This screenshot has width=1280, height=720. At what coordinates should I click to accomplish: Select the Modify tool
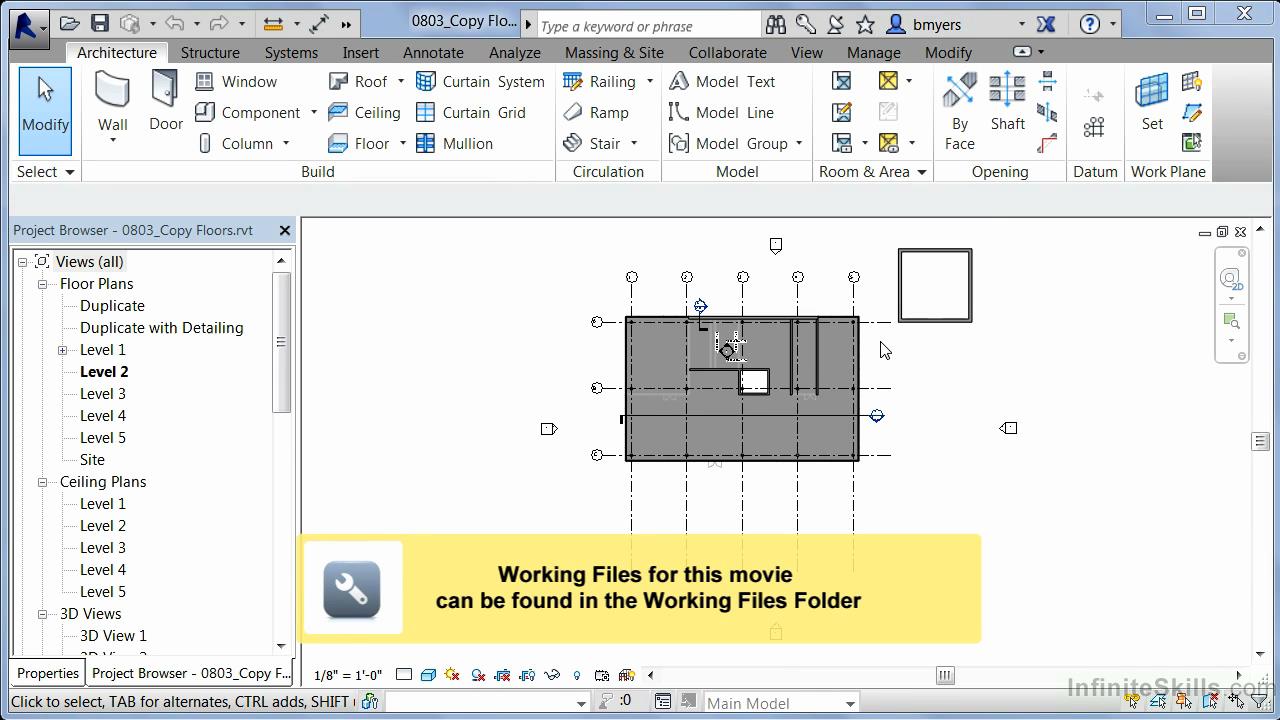point(45,110)
